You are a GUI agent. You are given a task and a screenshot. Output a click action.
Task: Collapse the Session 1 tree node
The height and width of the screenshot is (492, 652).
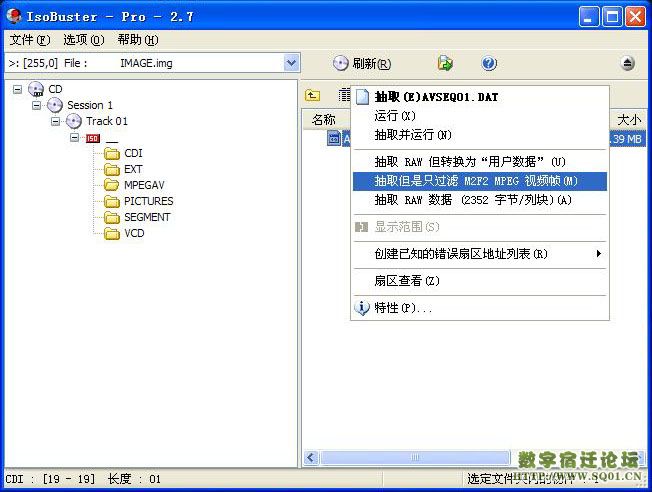(36, 105)
